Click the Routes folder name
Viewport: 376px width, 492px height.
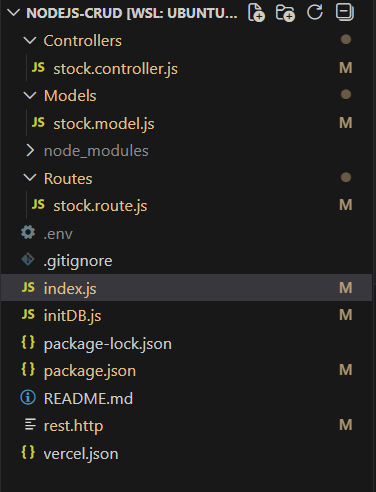[x=68, y=179]
